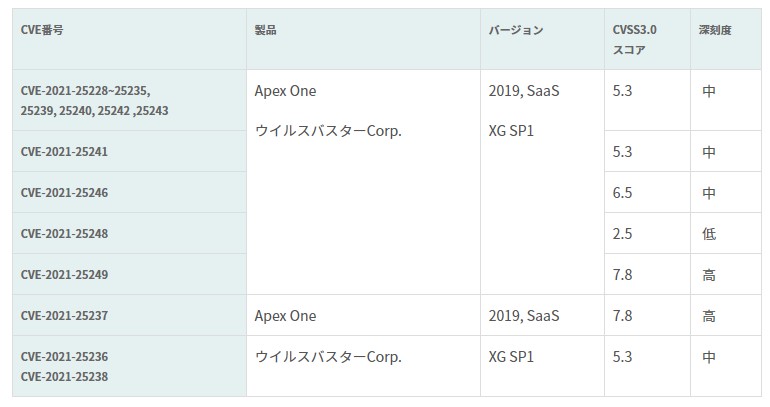Click the バージョン column header
Viewport: 770px width, 407px height.
(516, 30)
